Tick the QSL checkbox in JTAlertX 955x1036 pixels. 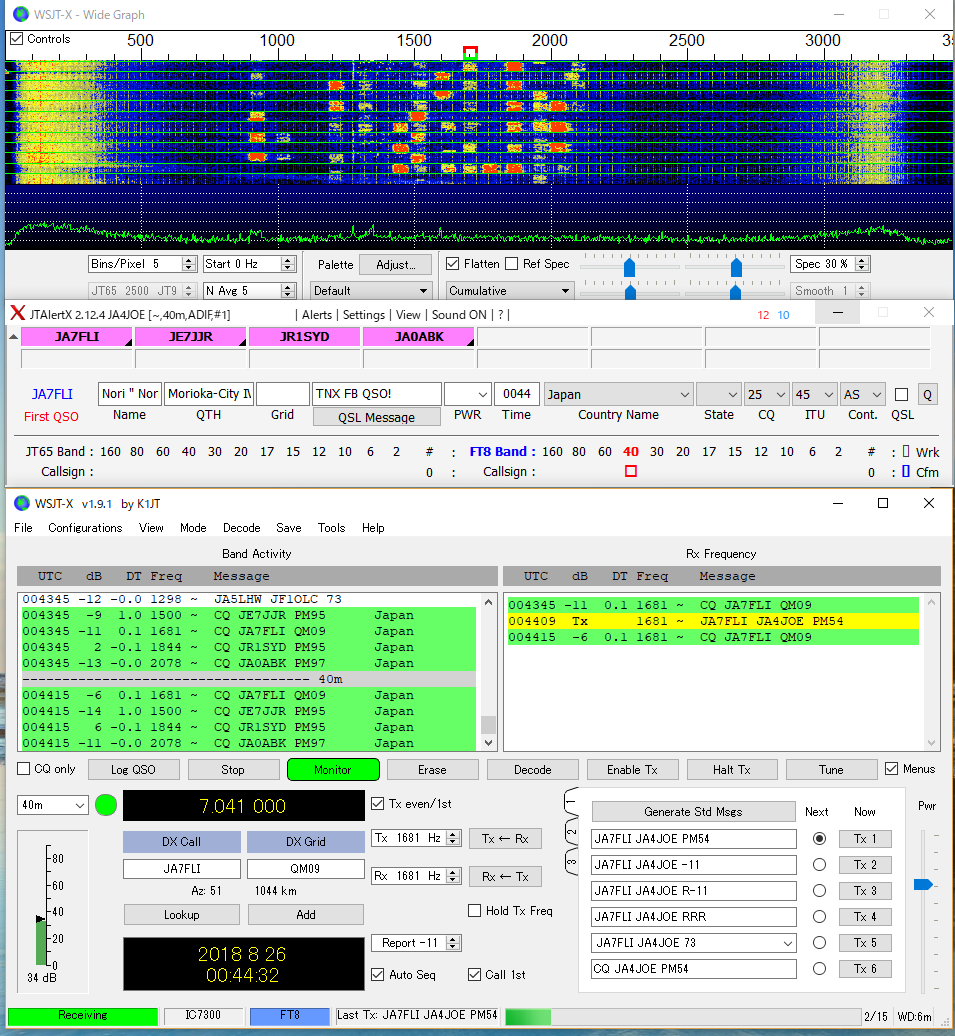point(901,394)
